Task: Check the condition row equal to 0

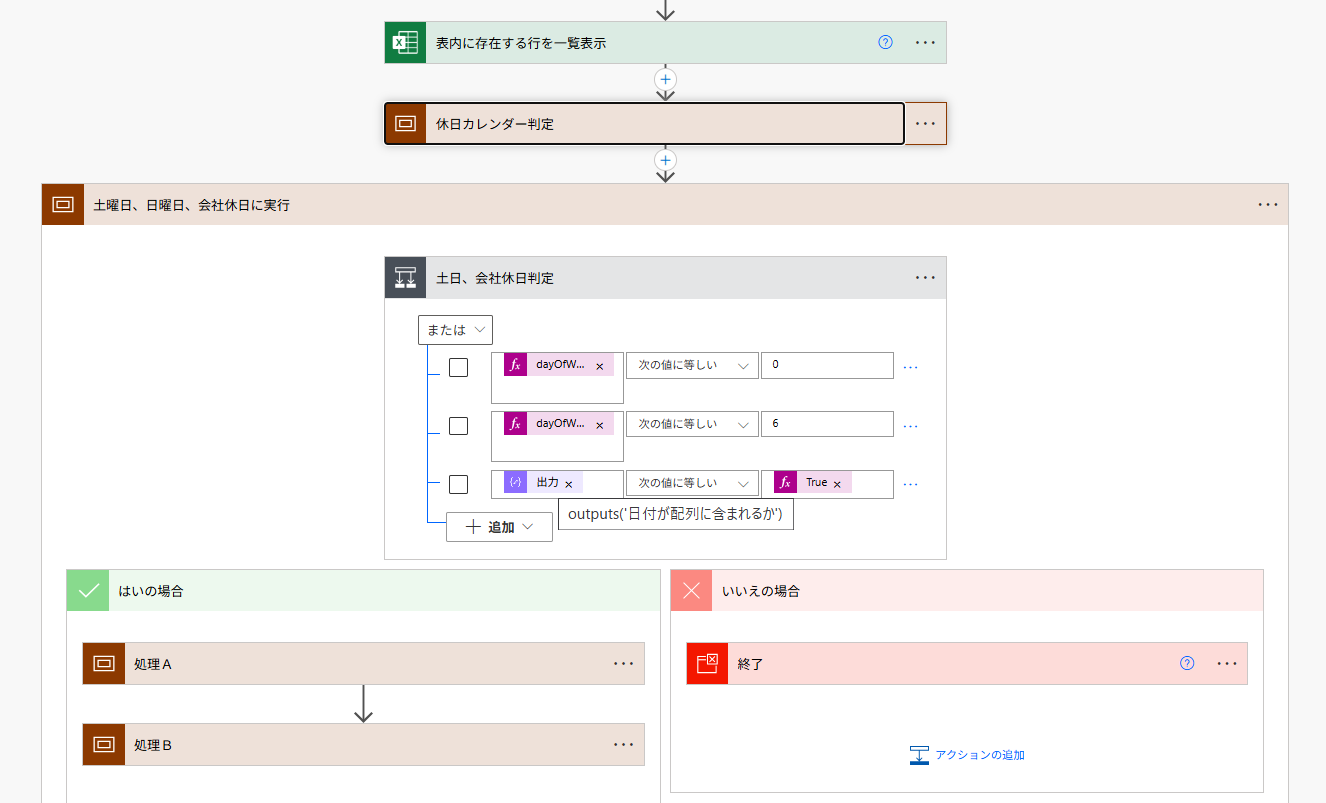Action: [458, 367]
